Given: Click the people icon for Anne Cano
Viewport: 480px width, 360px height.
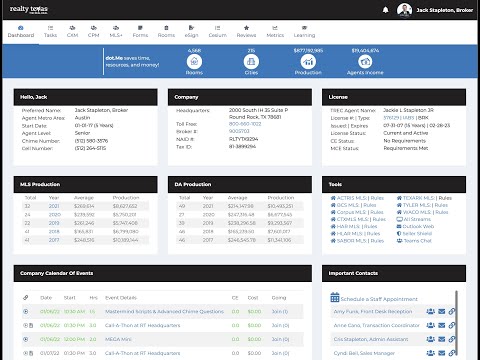Looking at the screenshot, I should (430, 325).
